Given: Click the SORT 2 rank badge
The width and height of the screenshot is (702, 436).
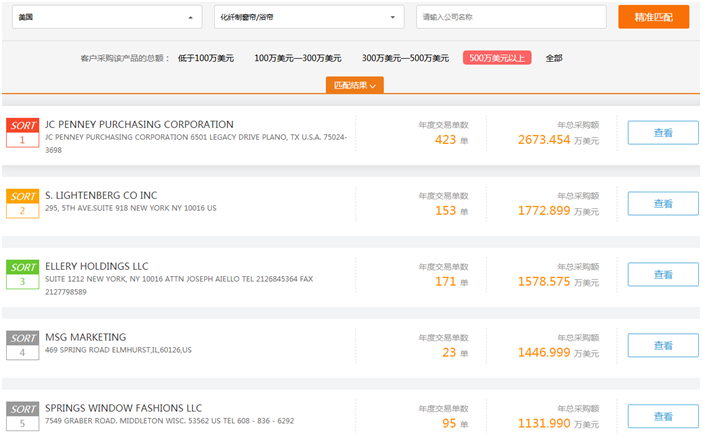Looking at the screenshot, I should pos(22,204).
